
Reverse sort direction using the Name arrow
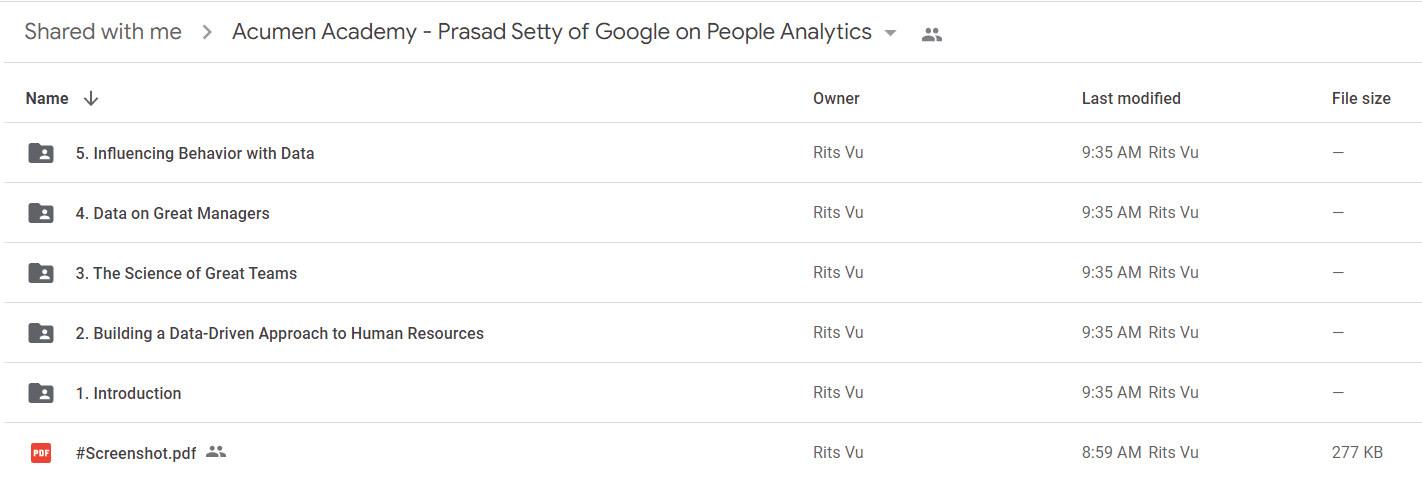click(91, 98)
